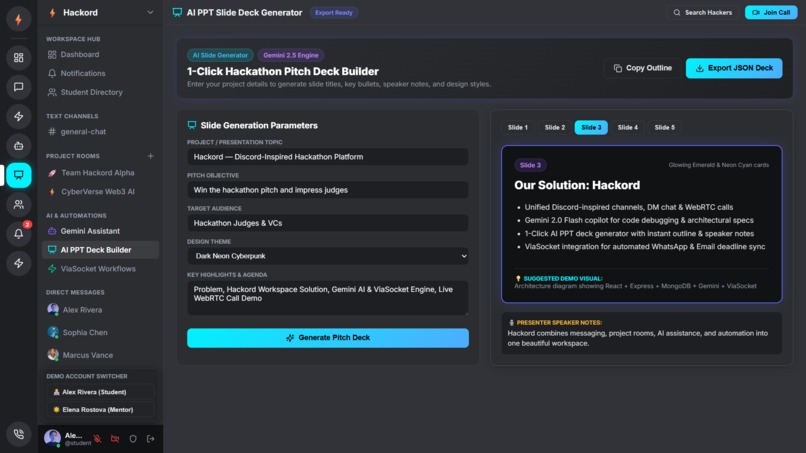Switch account to Elena Rostova (Mentor)
Image resolution: width=806 pixels, height=453 pixels.
click(101, 410)
